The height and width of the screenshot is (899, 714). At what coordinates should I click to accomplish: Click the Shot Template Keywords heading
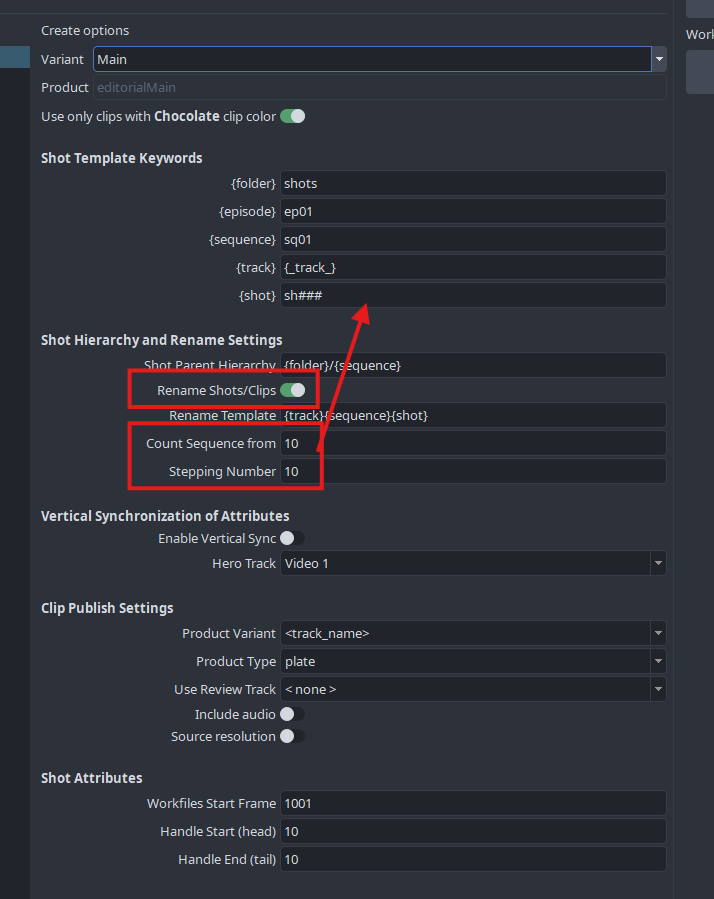click(x=122, y=158)
